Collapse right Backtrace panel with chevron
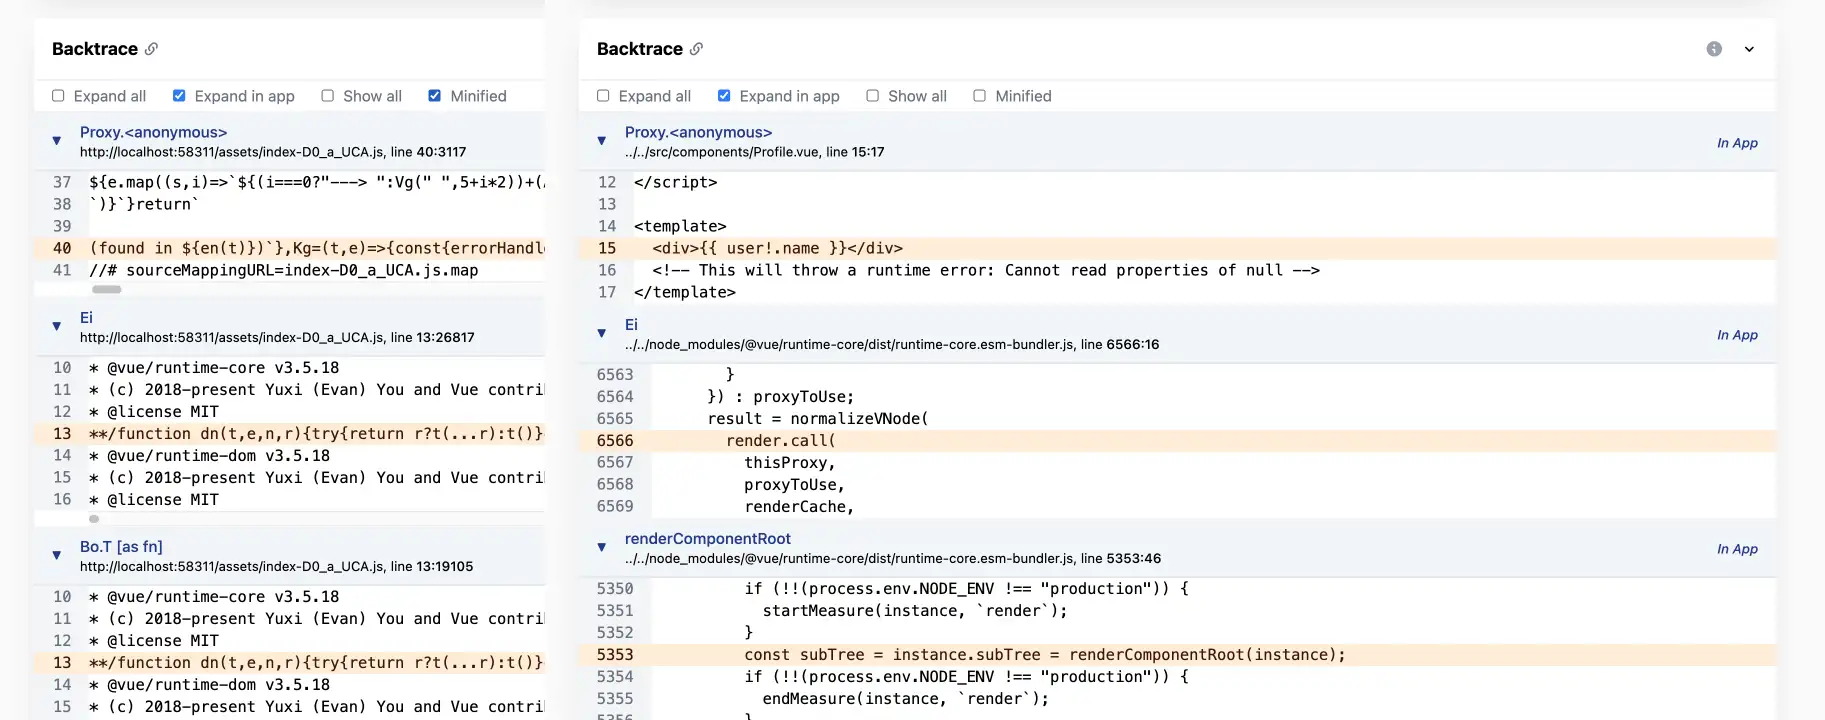The width and height of the screenshot is (1825, 720). coord(1749,49)
